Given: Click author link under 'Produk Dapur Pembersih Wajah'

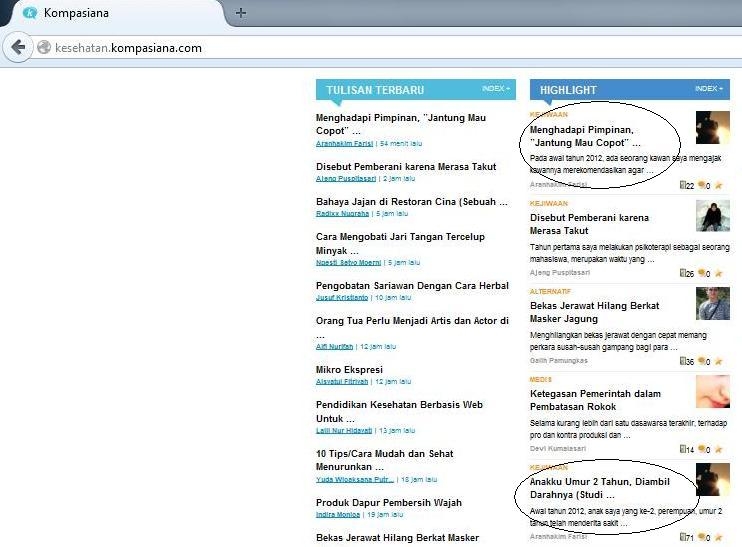Looking at the screenshot, I should [x=338, y=514].
